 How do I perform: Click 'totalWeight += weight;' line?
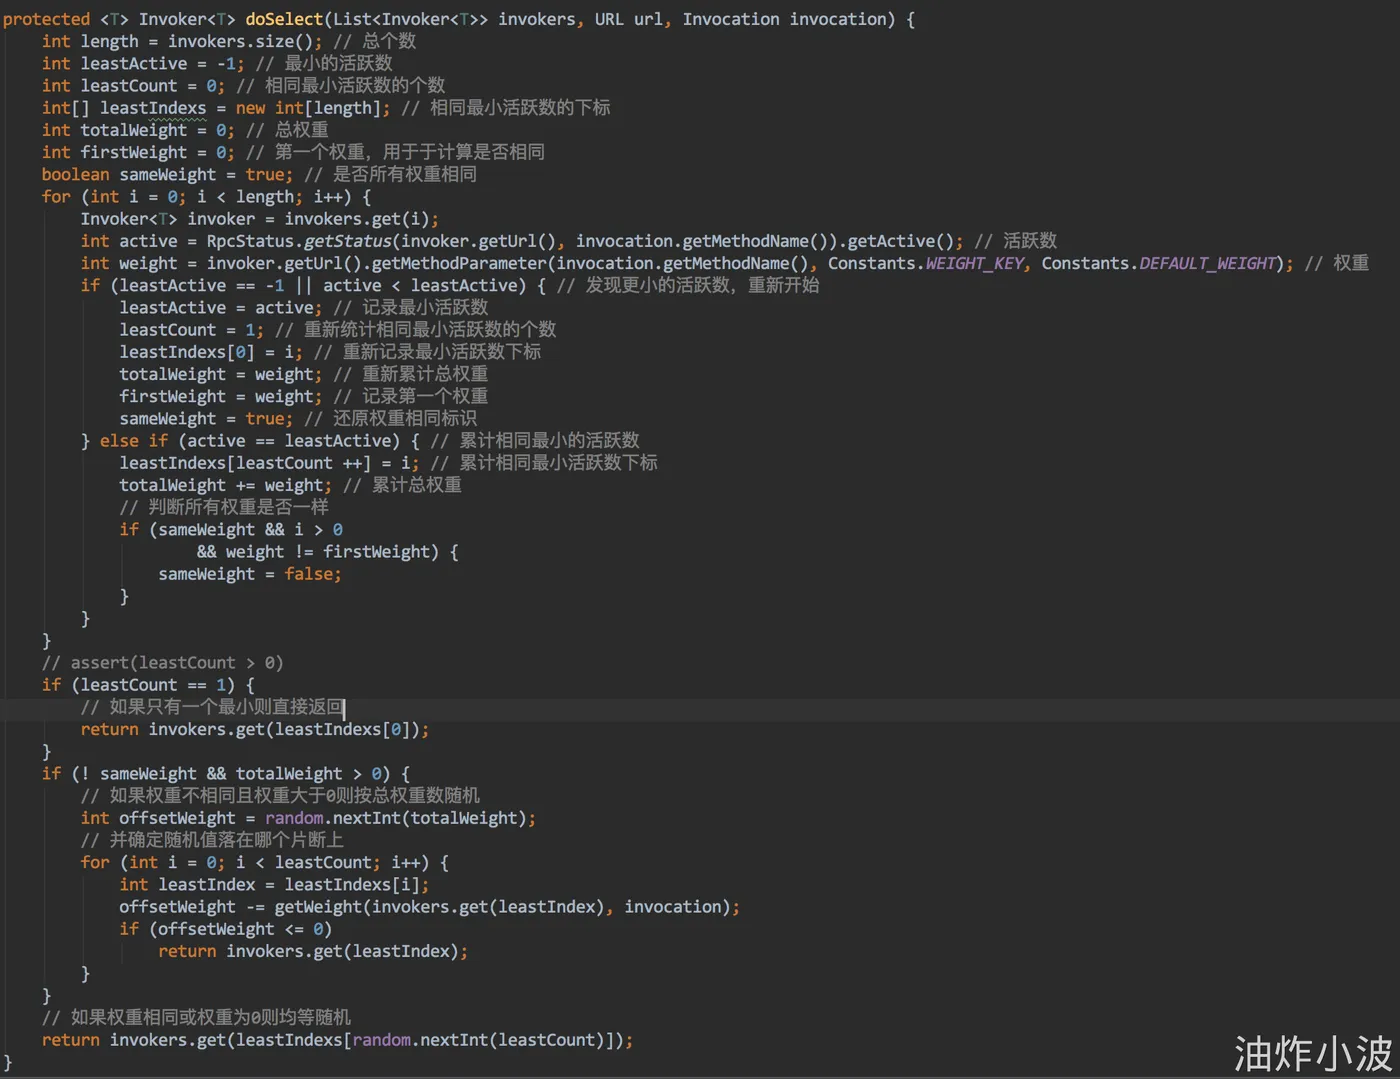(x=226, y=485)
